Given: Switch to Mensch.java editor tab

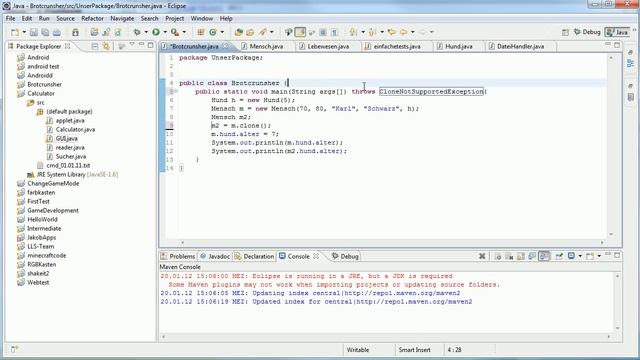Looking at the screenshot, I should point(265,47).
